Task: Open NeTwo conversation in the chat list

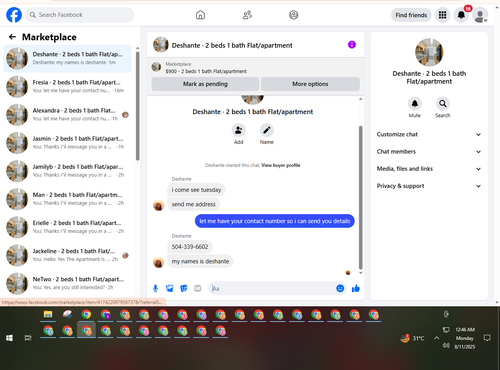Action: point(67,283)
